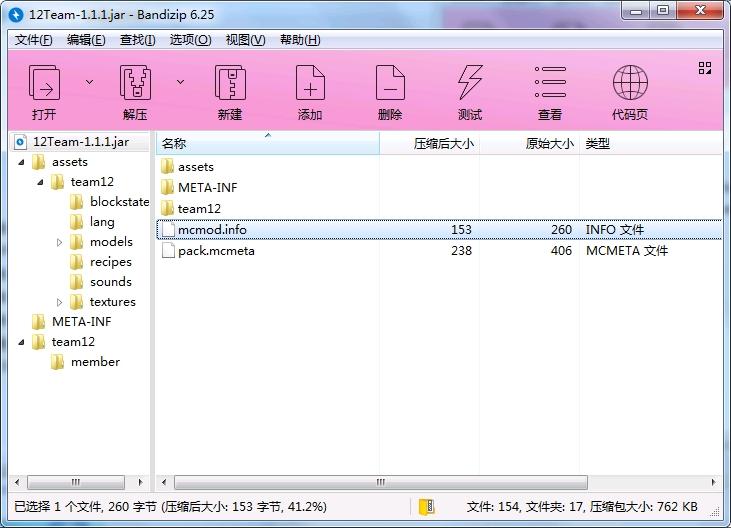Open the 查找(I) menu
The height and width of the screenshot is (528, 731).
click(138, 40)
